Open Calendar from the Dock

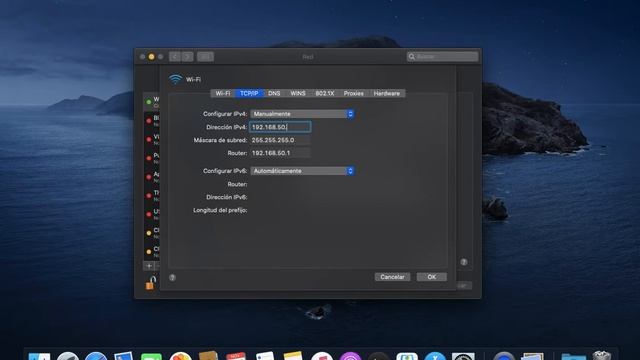tap(236, 356)
